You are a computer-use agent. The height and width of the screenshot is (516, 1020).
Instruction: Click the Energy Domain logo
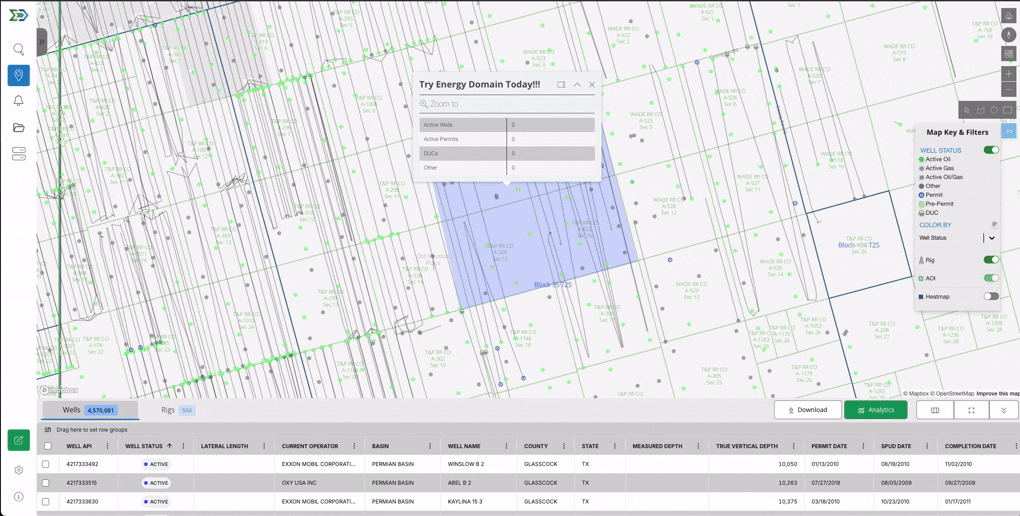pyautogui.click(x=18, y=15)
